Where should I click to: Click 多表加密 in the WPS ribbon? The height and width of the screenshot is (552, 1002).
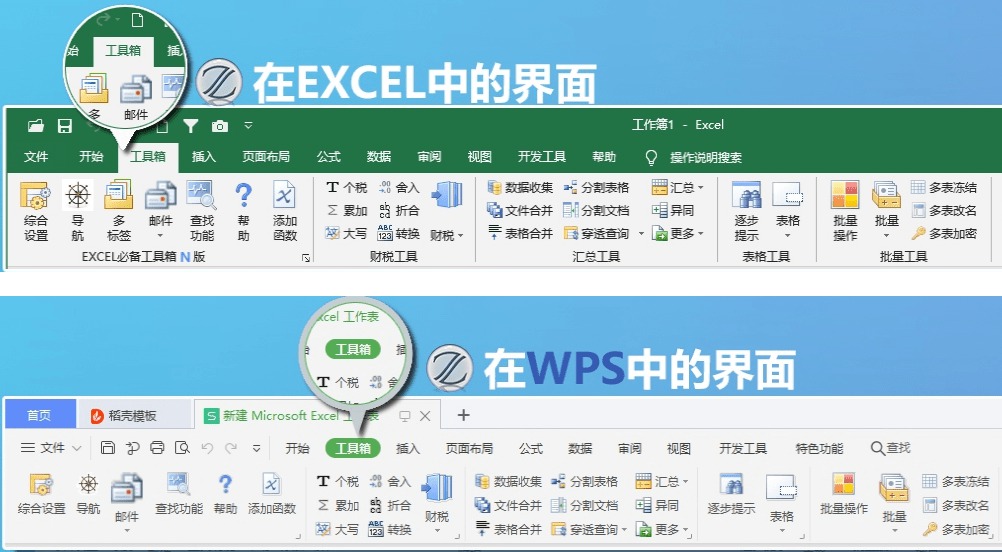click(x=956, y=529)
